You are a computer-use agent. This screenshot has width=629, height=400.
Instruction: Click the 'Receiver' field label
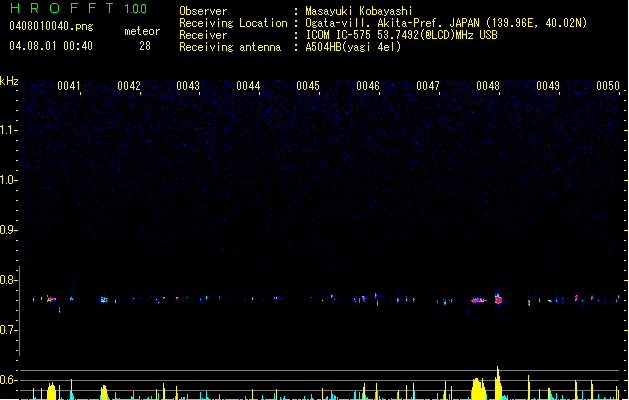[203, 35]
